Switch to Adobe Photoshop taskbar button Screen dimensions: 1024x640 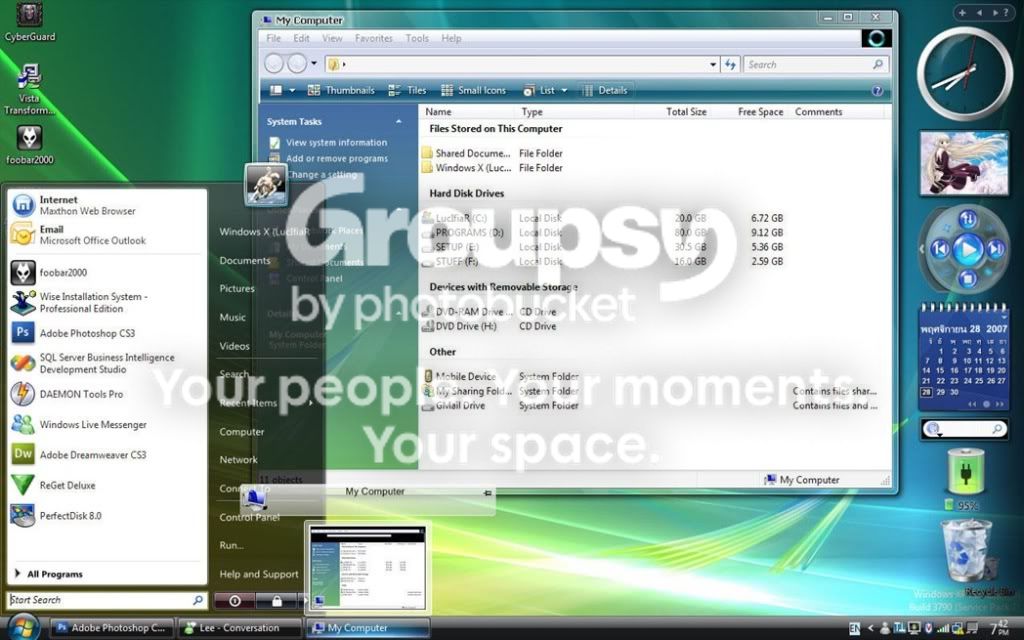112,628
